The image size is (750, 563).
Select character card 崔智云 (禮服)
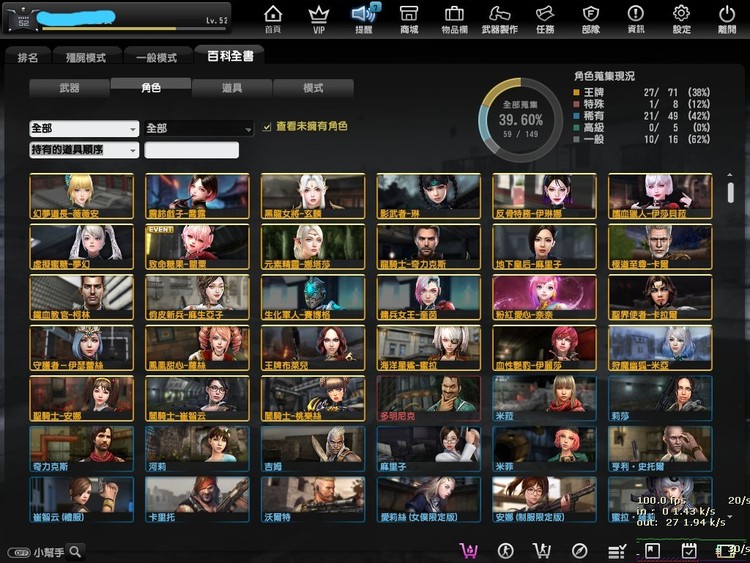point(82,500)
